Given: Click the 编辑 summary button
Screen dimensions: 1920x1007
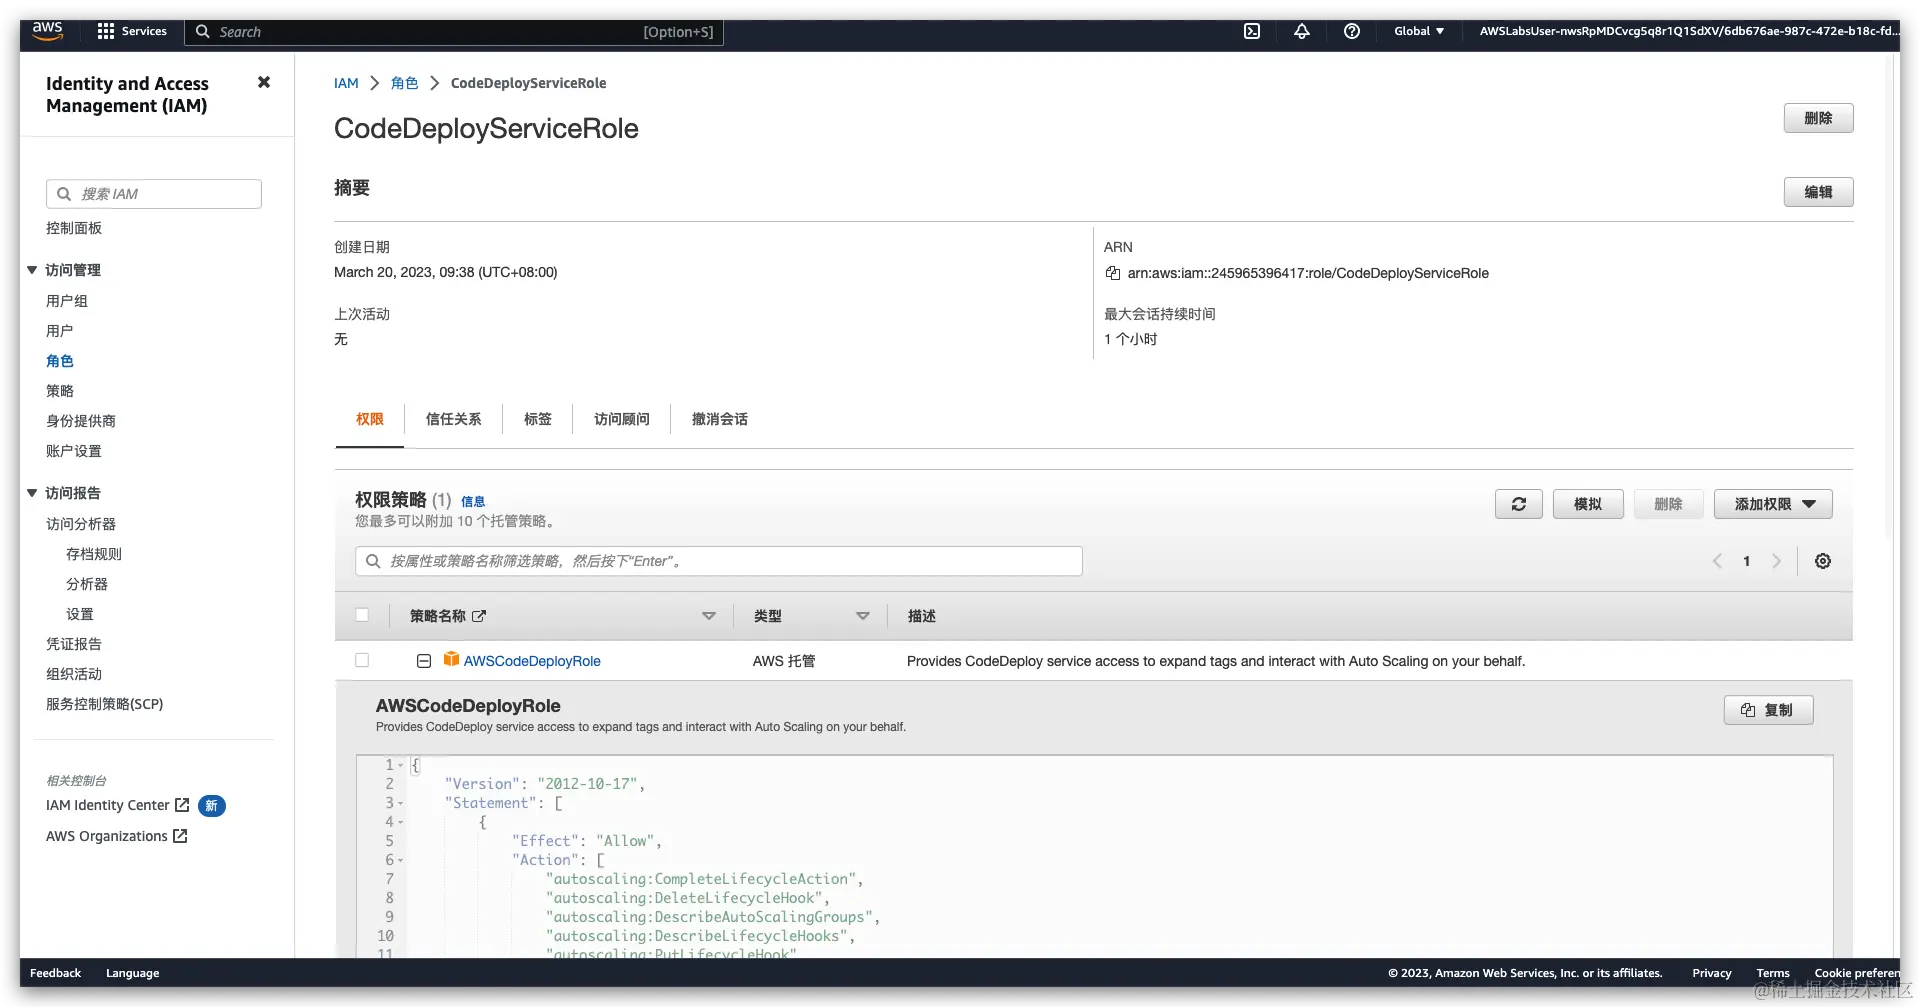Looking at the screenshot, I should pos(1818,192).
